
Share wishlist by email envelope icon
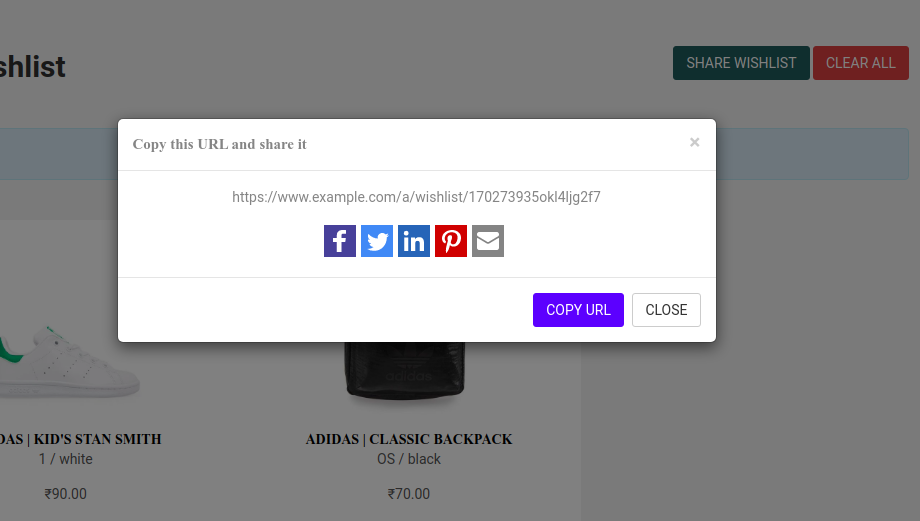(x=488, y=241)
